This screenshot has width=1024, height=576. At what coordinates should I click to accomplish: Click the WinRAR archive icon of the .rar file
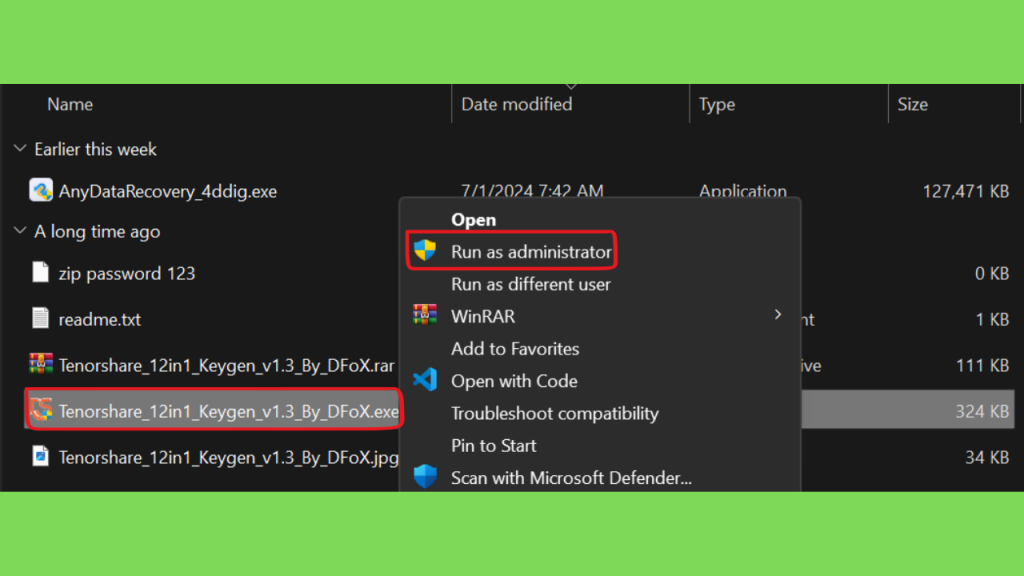tap(40, 364)
